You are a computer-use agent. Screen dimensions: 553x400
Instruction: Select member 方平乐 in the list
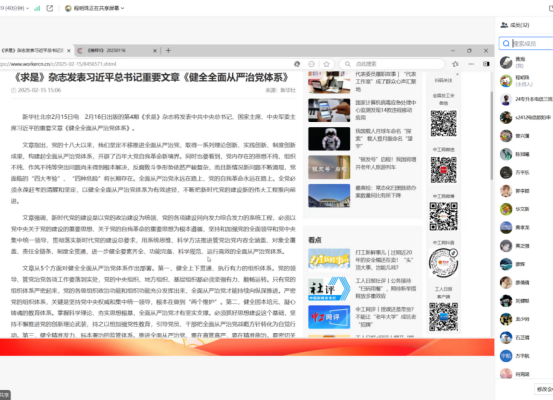525,172
